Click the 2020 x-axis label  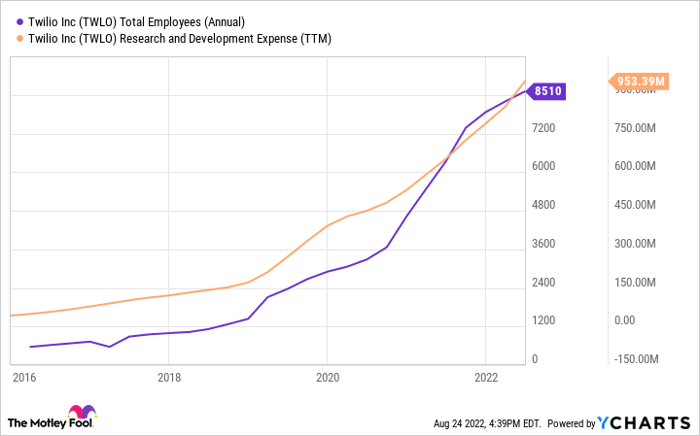tap(328, 378)
